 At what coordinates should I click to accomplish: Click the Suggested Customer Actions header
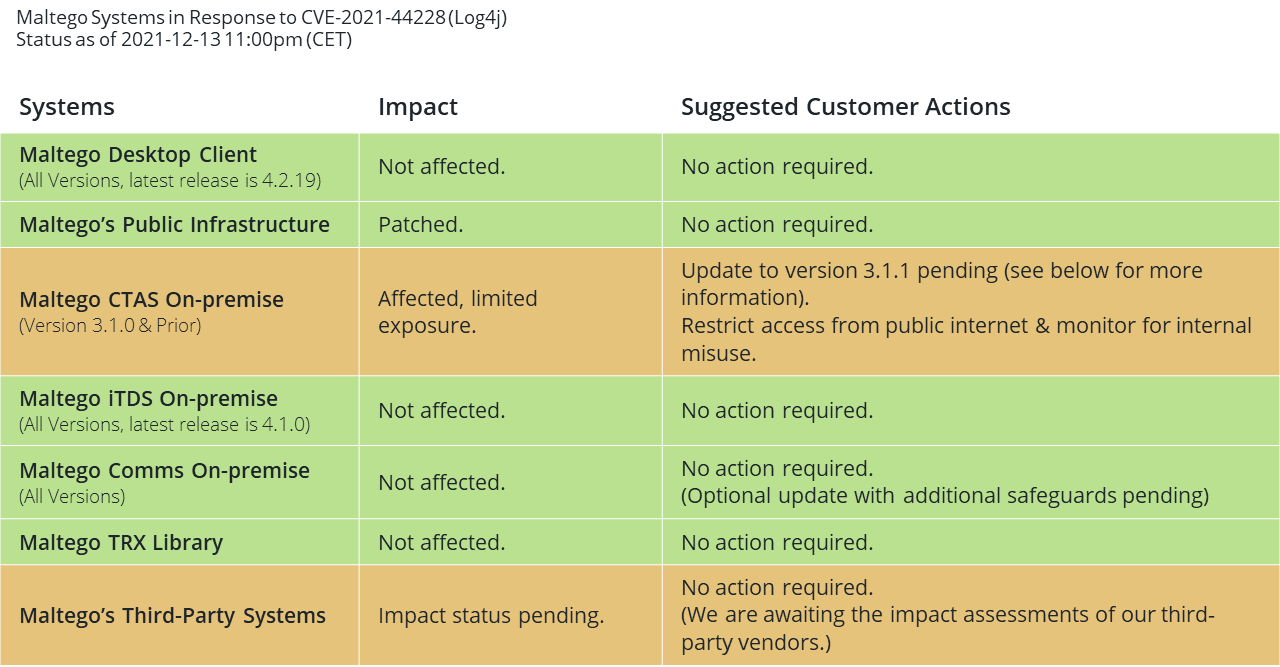pyautogui.click(x=846, y=107)
